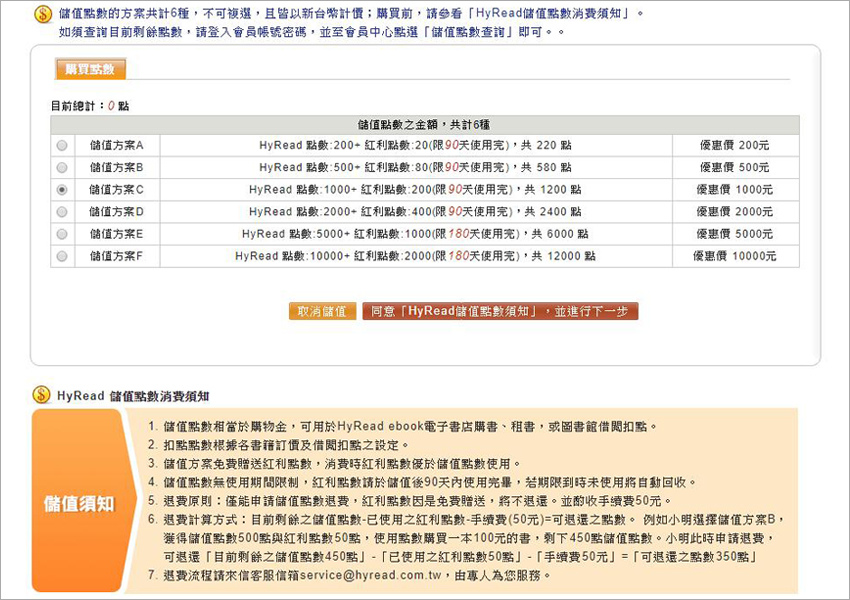The width and height of the screenshot is (850, 600).
Task: Pick the 儲值方案D radio button
Action: point(62,212)
